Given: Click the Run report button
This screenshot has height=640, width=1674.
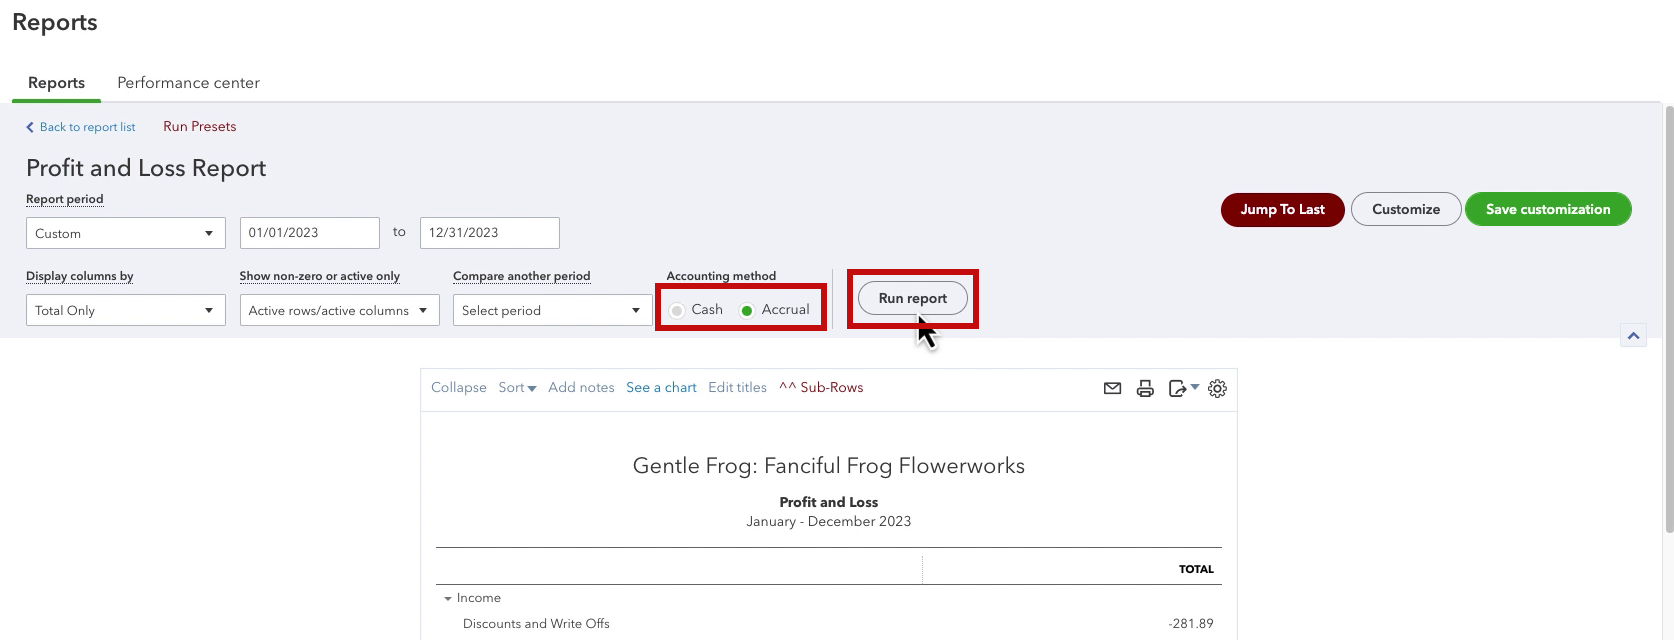Looking at the screenshot, I should coord(912,298).
